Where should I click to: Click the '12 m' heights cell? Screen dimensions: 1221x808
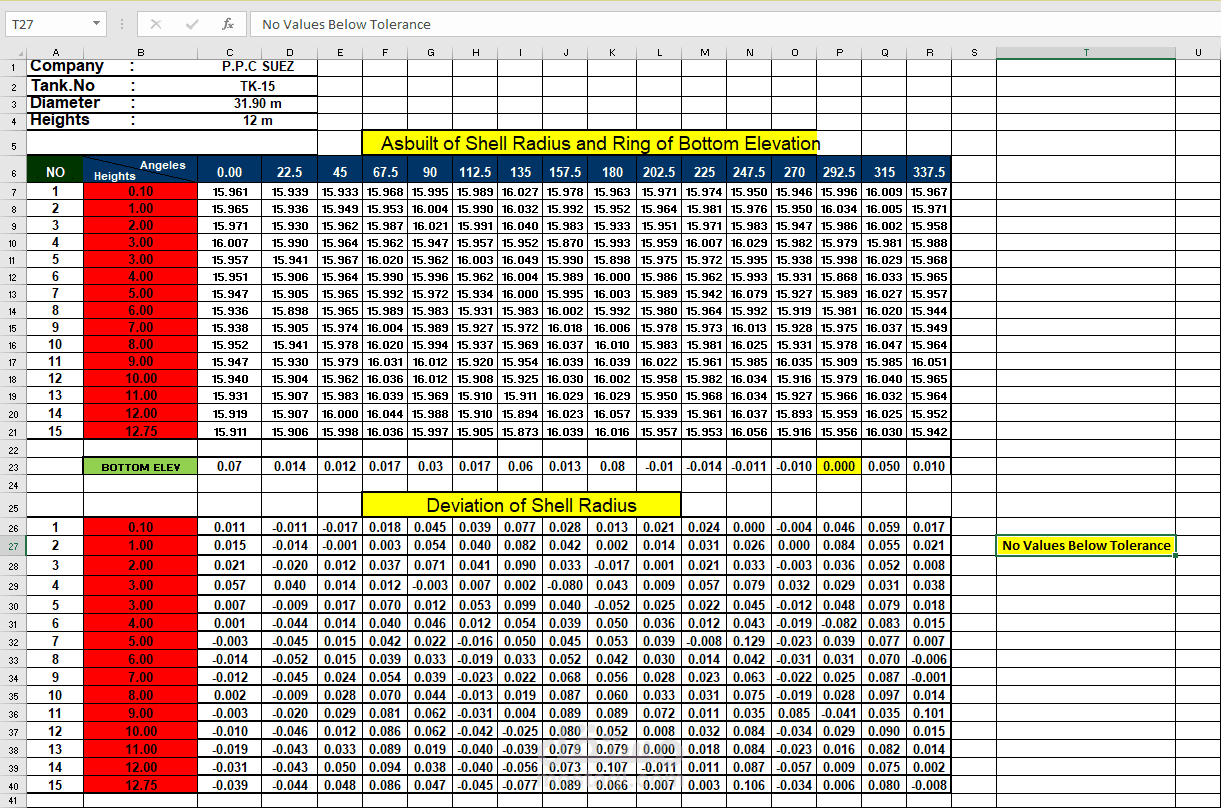point(257,121)
